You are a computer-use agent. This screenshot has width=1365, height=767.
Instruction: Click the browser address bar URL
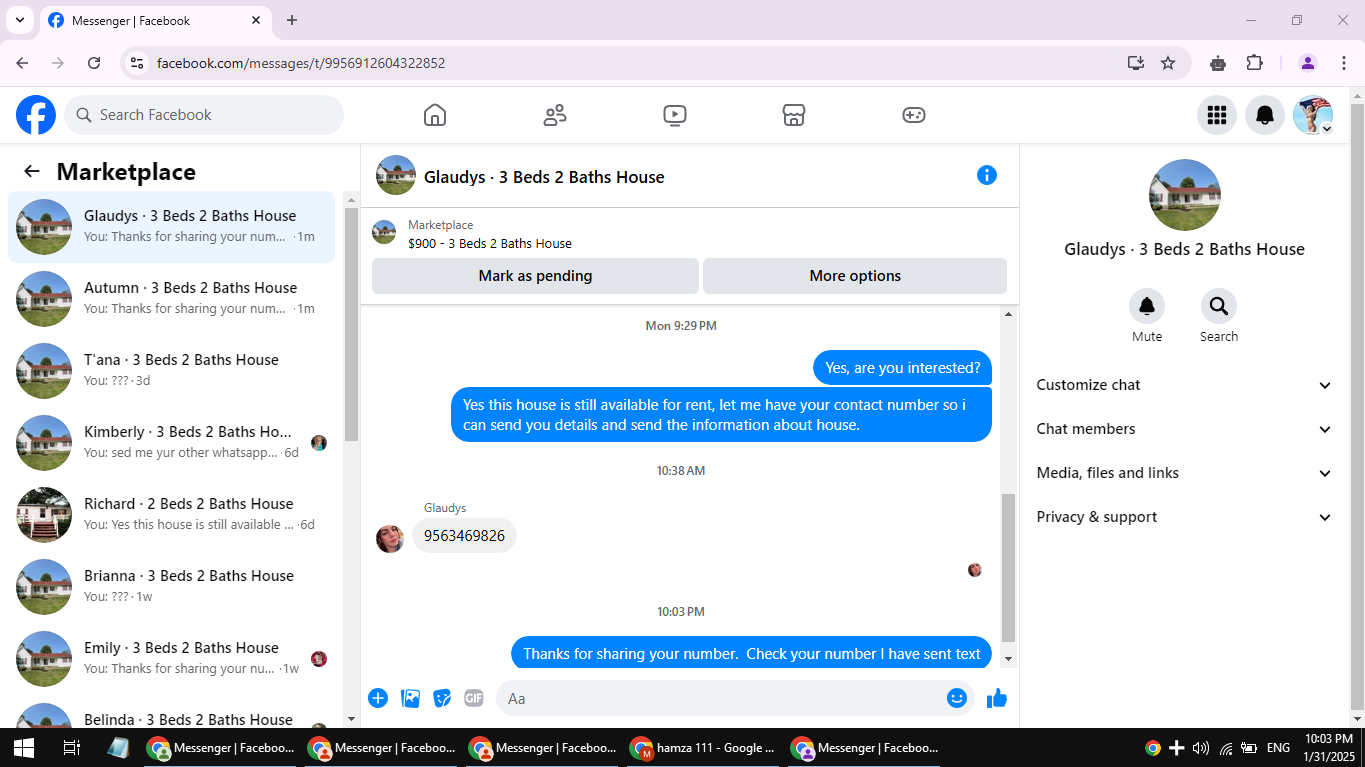pos(301,63)
